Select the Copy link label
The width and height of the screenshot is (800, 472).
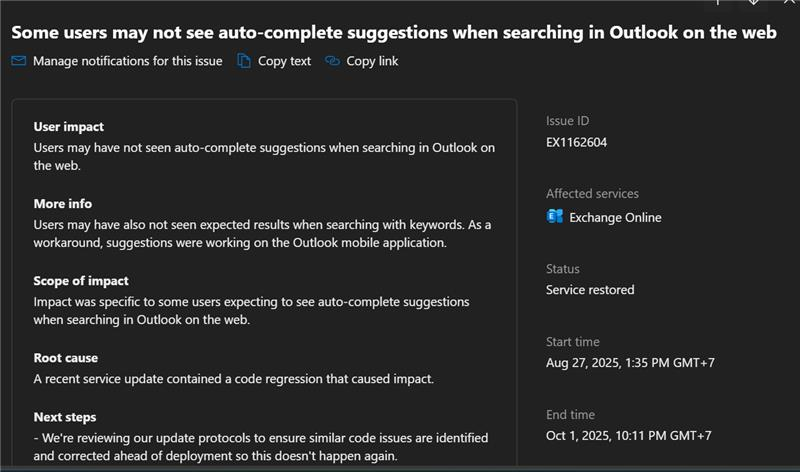372,61
